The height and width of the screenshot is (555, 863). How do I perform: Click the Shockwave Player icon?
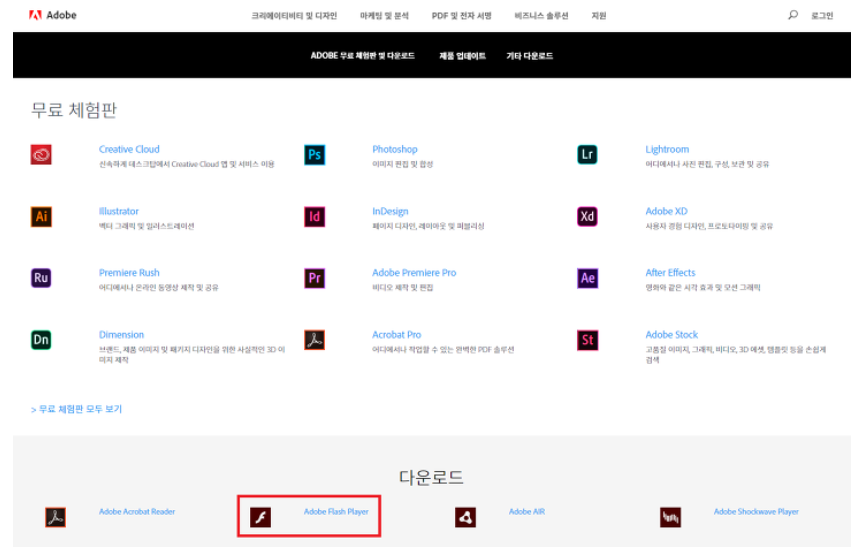670,518
